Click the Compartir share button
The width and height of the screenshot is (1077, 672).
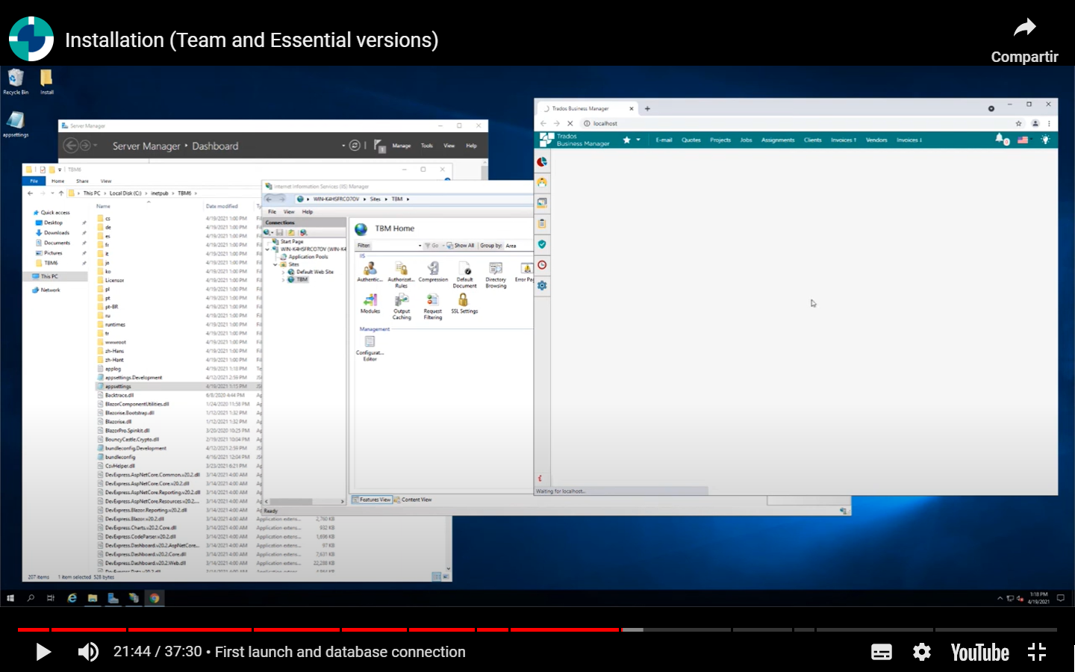tap(1024, 41)
